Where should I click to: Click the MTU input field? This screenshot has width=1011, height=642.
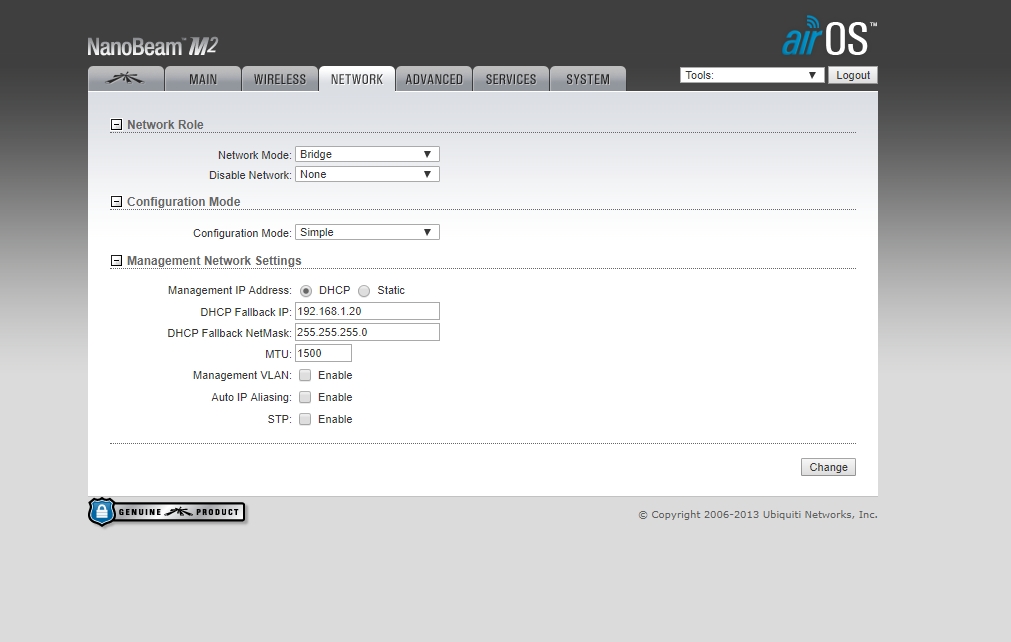click(x=323, y=353)
